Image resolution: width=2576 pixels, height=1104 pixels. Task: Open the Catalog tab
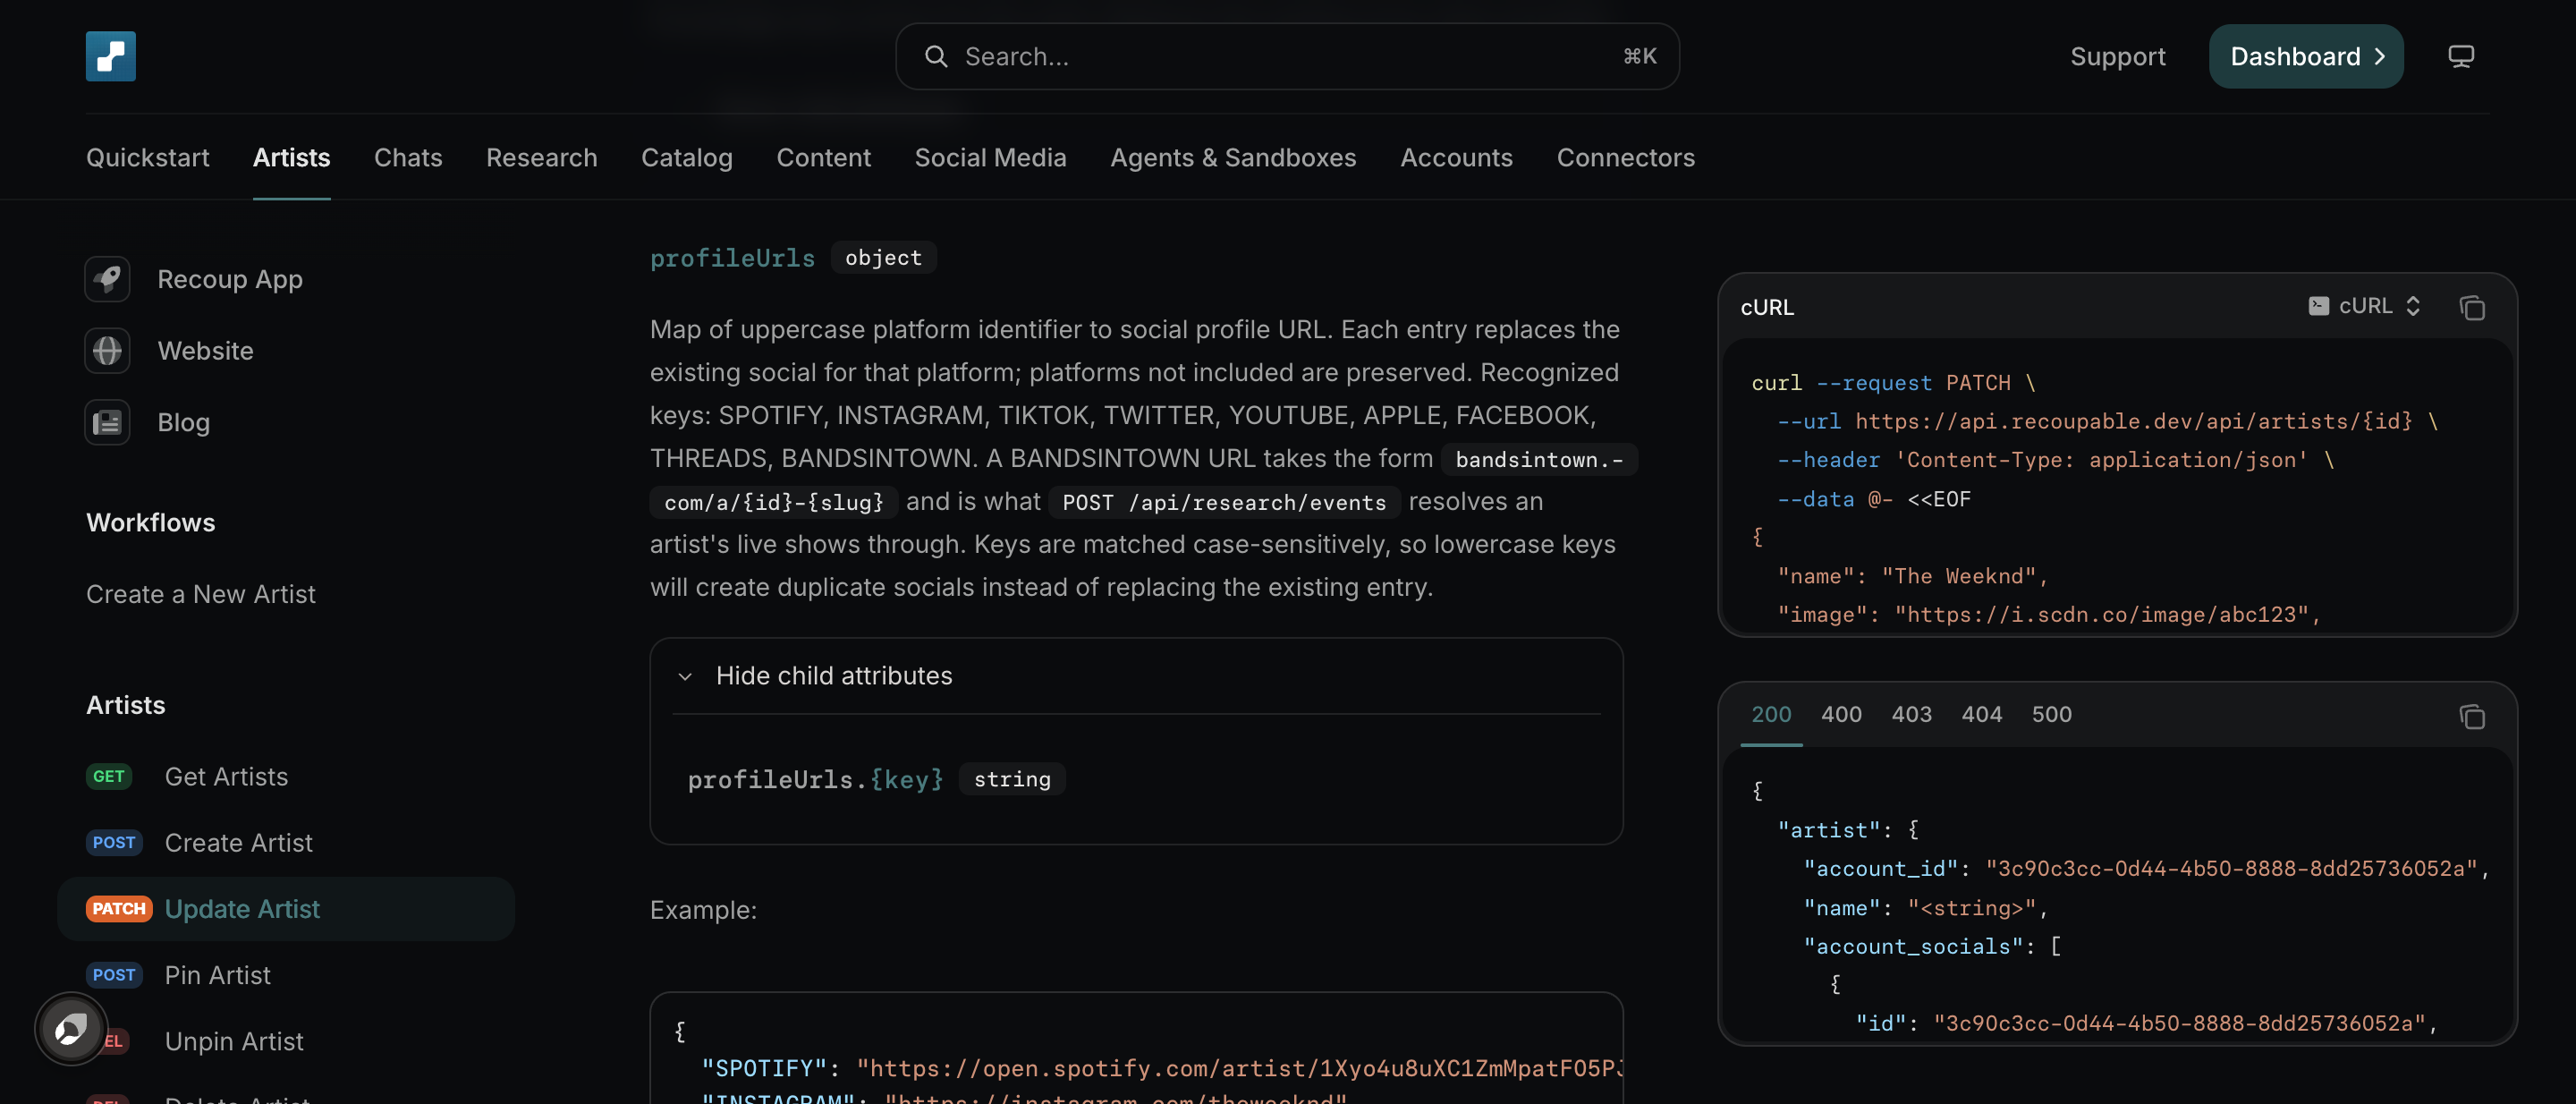pos(687,157)
